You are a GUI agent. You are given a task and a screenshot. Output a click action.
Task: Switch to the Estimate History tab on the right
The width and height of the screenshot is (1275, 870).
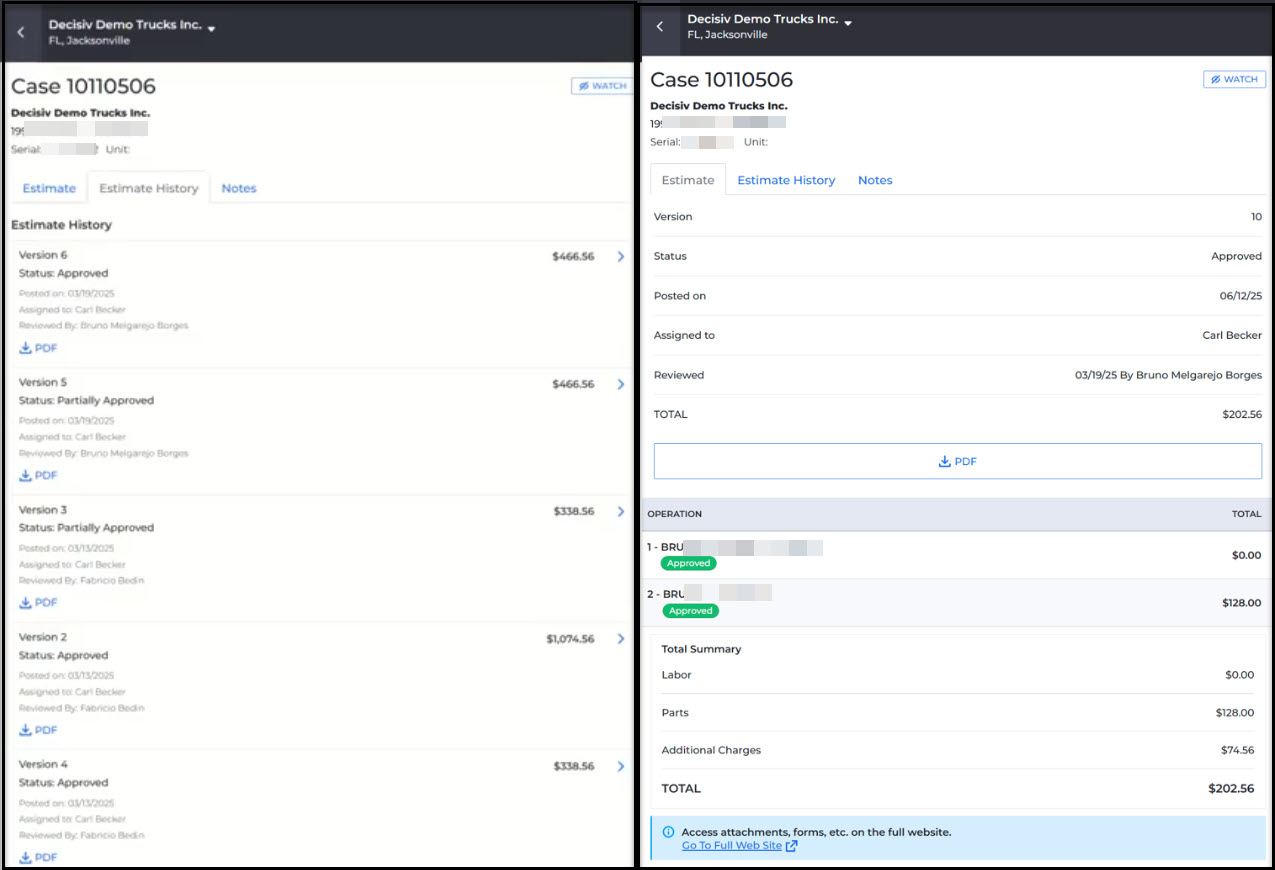pyautogui.click(x=786, y=180)
